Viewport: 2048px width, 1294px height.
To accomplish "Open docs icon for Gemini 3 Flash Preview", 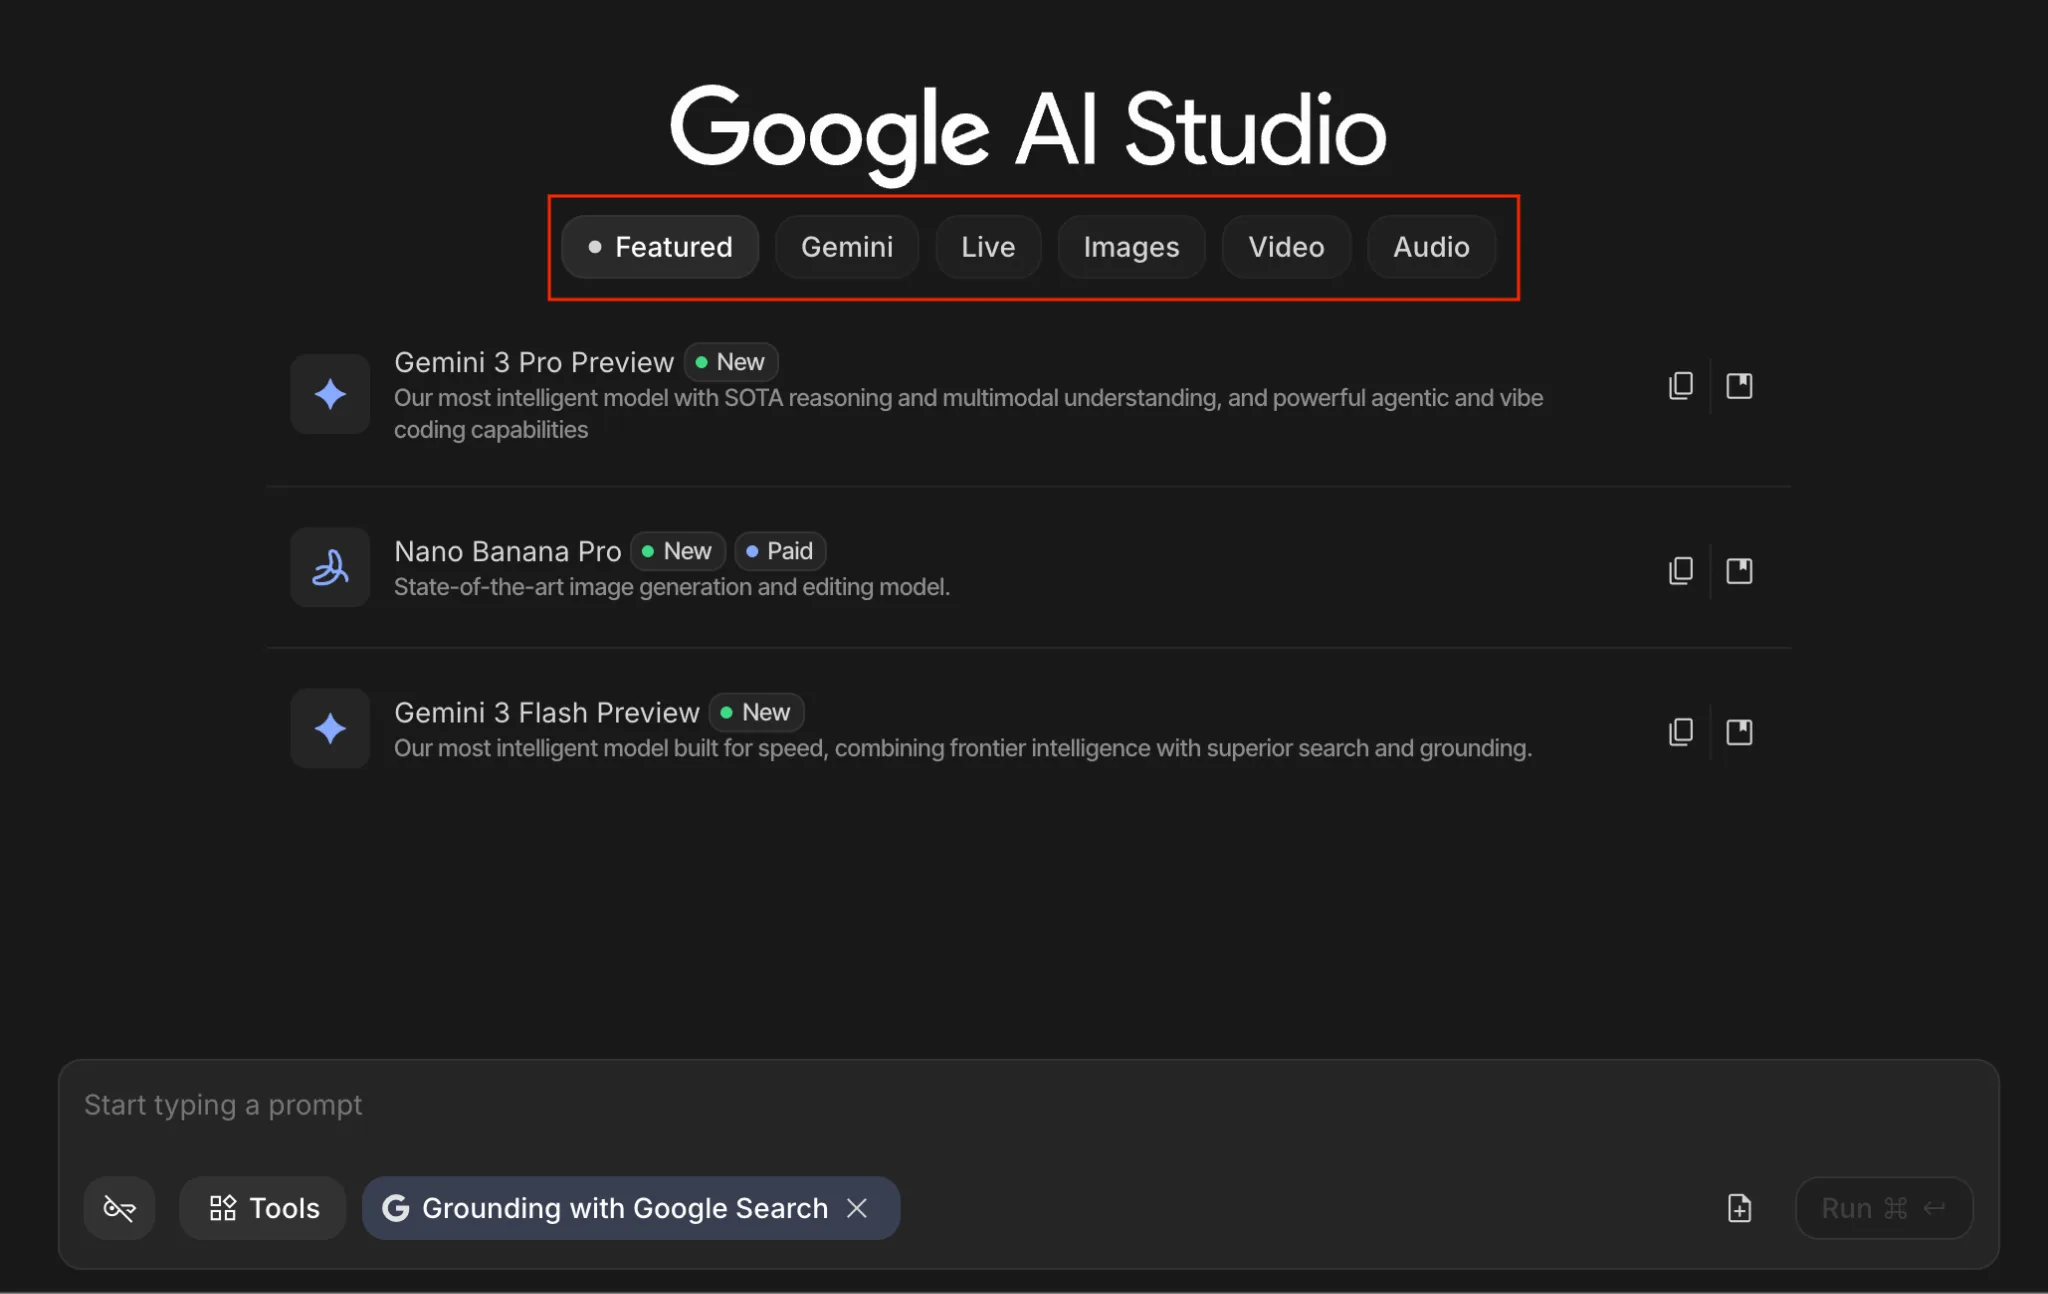I will click(1739, 732).
